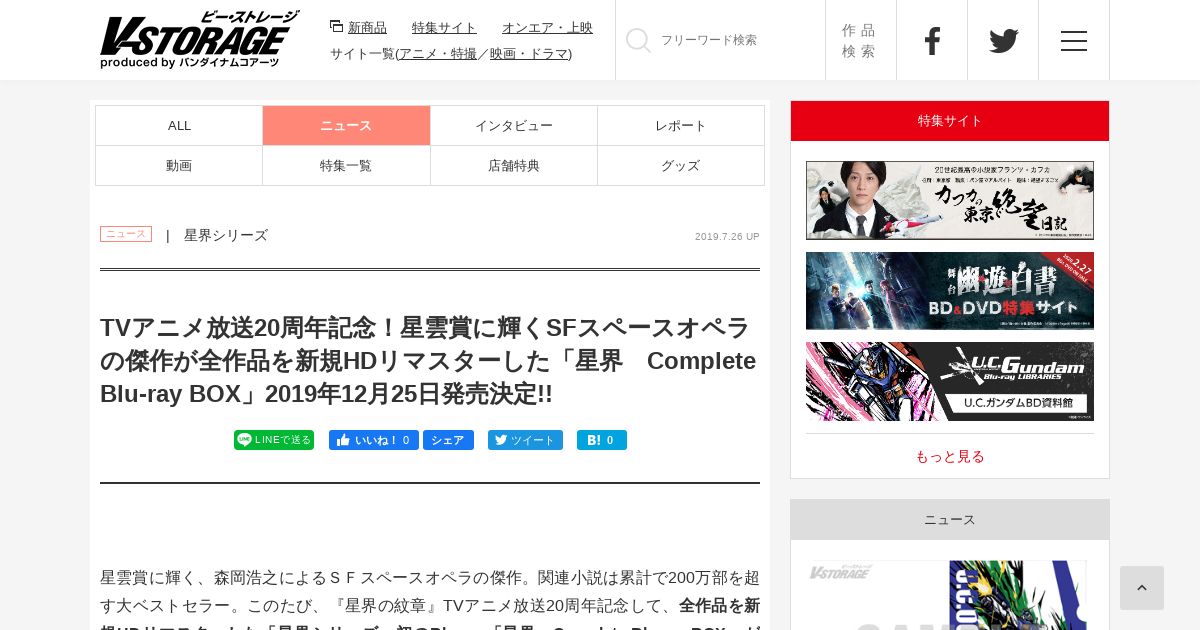Screen dimensions: 1200x630
Task: Click the Facebook シェア button
Action: [448, 440]
